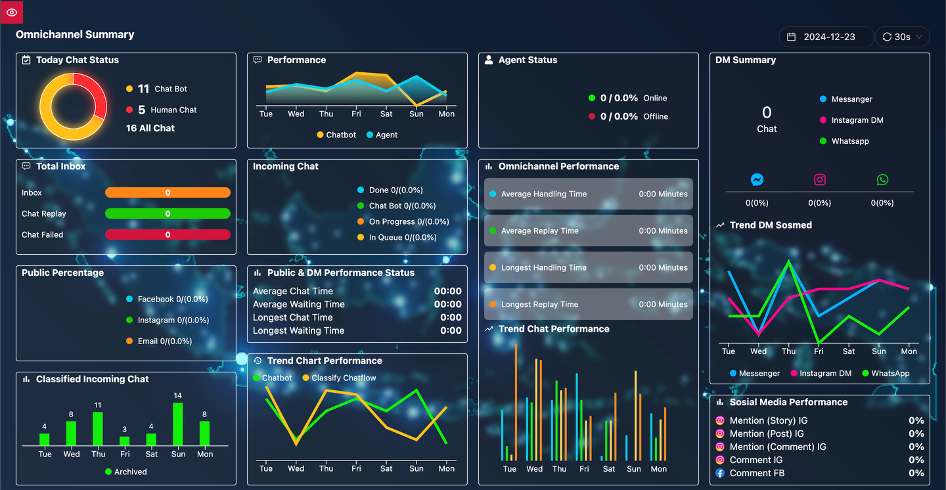Click the Today Chat Status clipboard icon
Image resolution: width=946 pixels, height=490 pixels.
(27, 60)
